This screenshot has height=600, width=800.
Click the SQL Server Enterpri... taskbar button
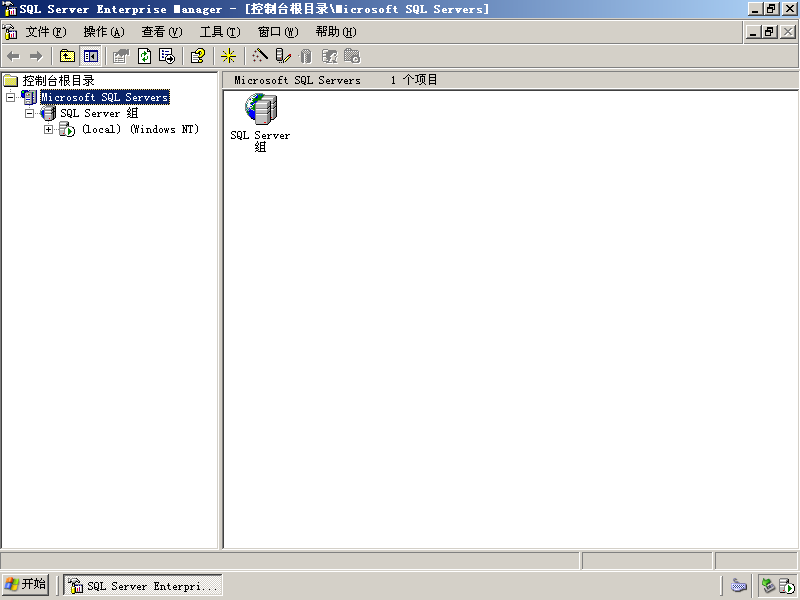[x=143, y=585]
